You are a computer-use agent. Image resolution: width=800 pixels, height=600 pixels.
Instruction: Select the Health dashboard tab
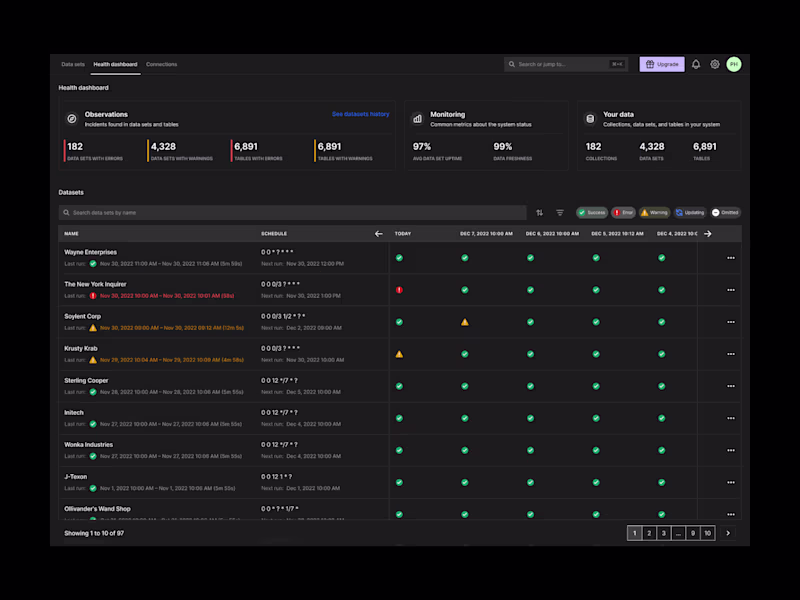coord(115,64)
